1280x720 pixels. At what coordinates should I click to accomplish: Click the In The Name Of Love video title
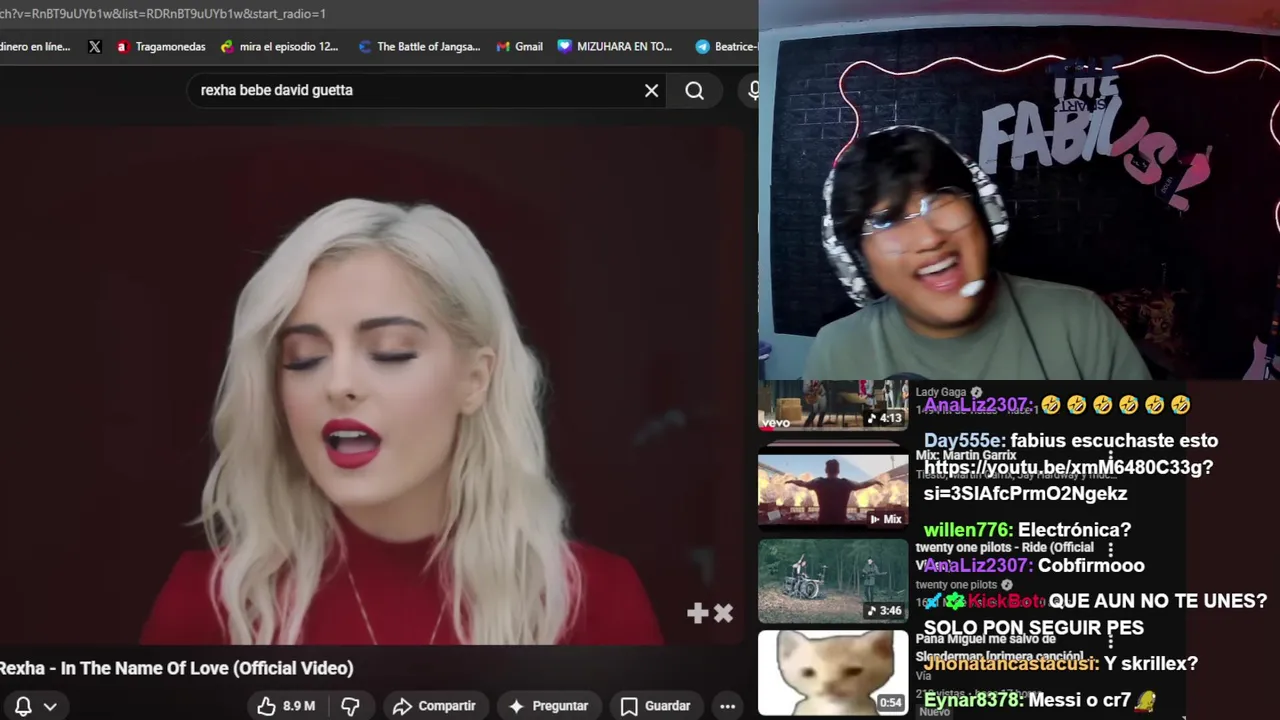pyautogui.click(x=177, y=668)
